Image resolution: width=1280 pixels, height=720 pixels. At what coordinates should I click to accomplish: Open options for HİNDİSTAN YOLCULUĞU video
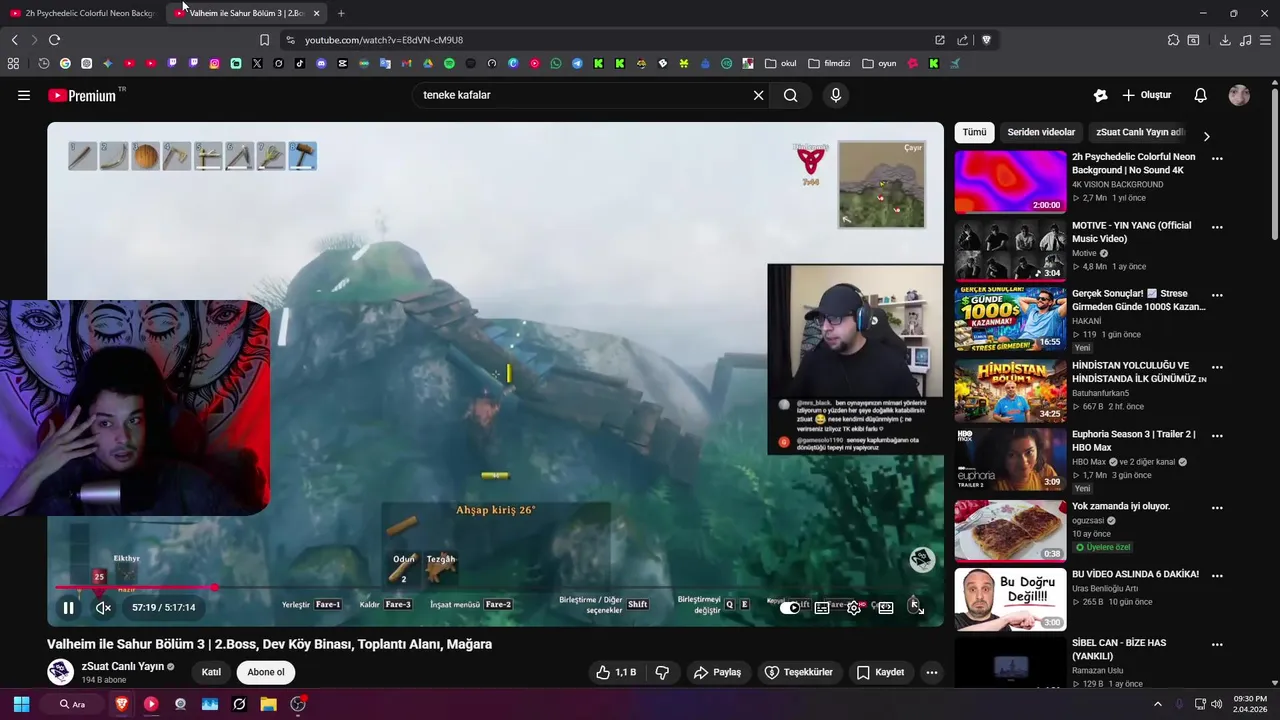1217,367
